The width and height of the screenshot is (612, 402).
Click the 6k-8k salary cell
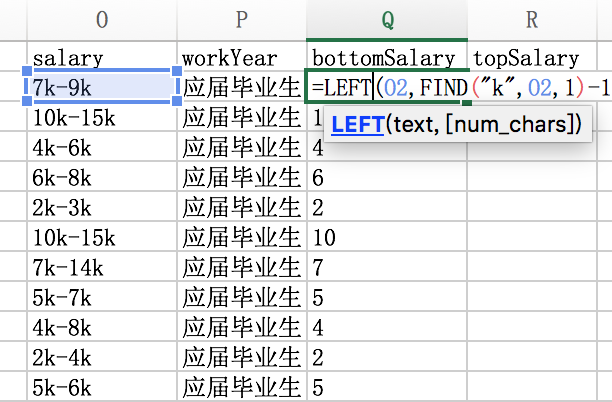coord(102,178)
